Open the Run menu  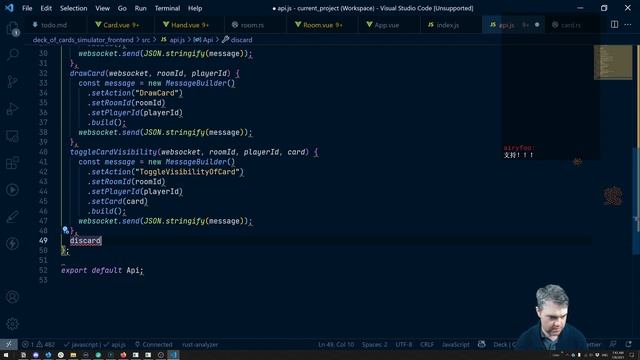[140, 8]
